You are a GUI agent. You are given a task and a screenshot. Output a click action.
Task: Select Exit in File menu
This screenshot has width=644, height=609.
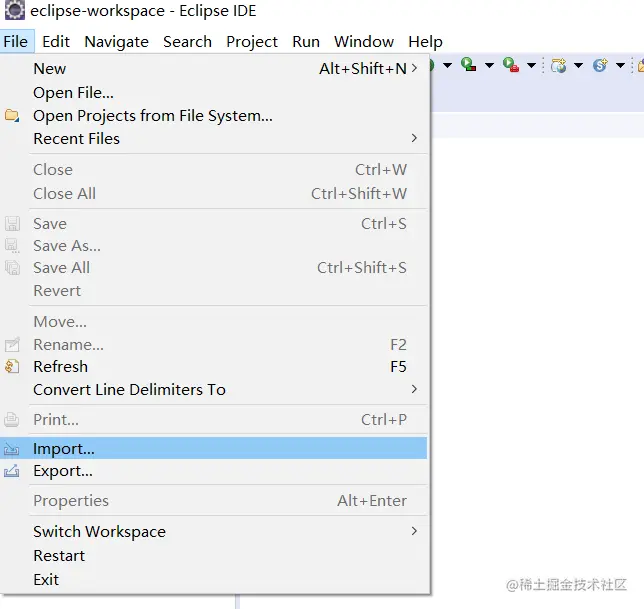pos(214,579)
